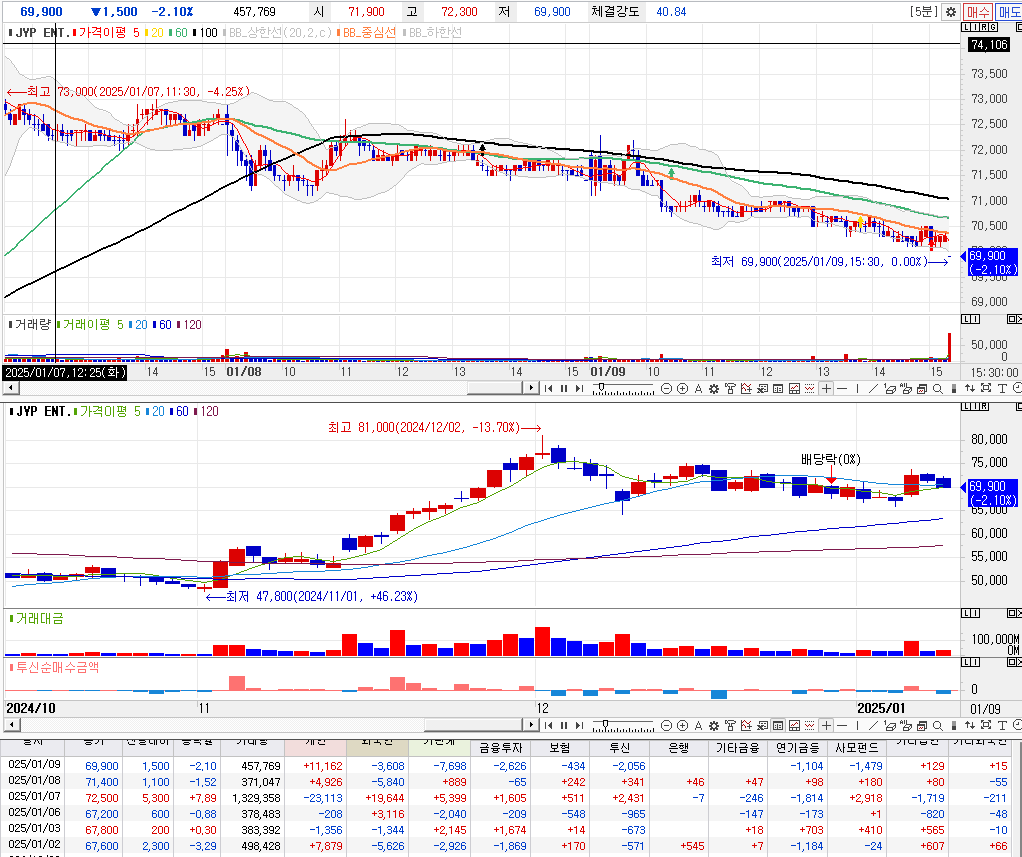Screen dimensions: 1022x857
Task: Click the font A icon in upper toolbar
Action: coord(698,388)
